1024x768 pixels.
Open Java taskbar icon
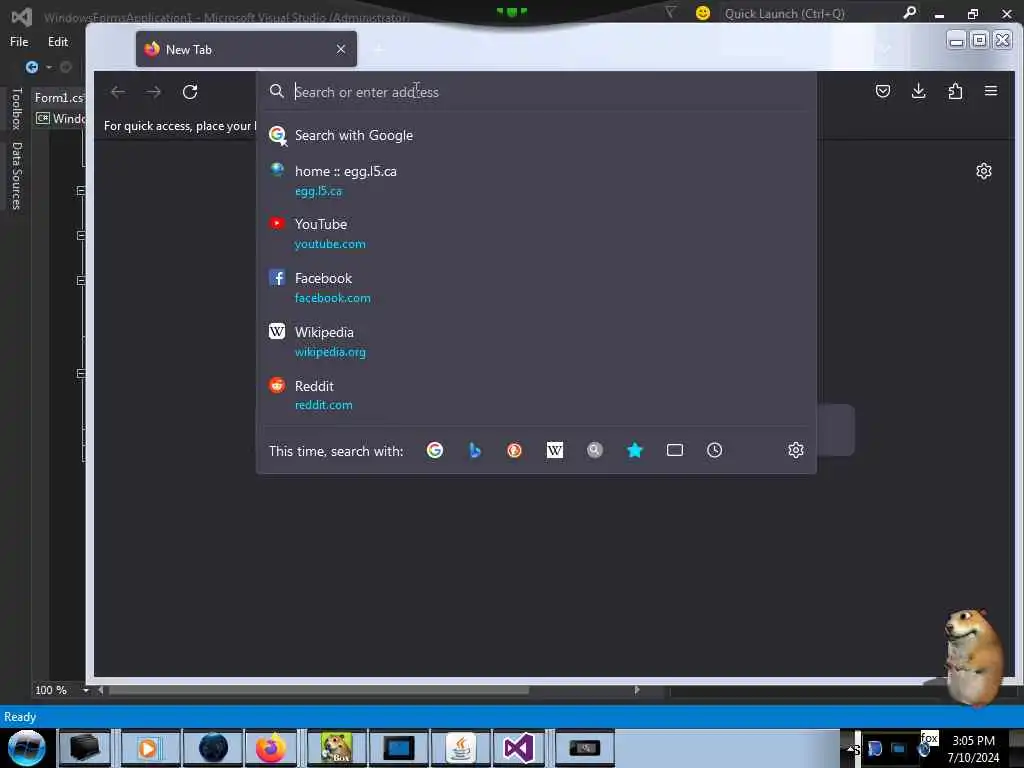460,748
